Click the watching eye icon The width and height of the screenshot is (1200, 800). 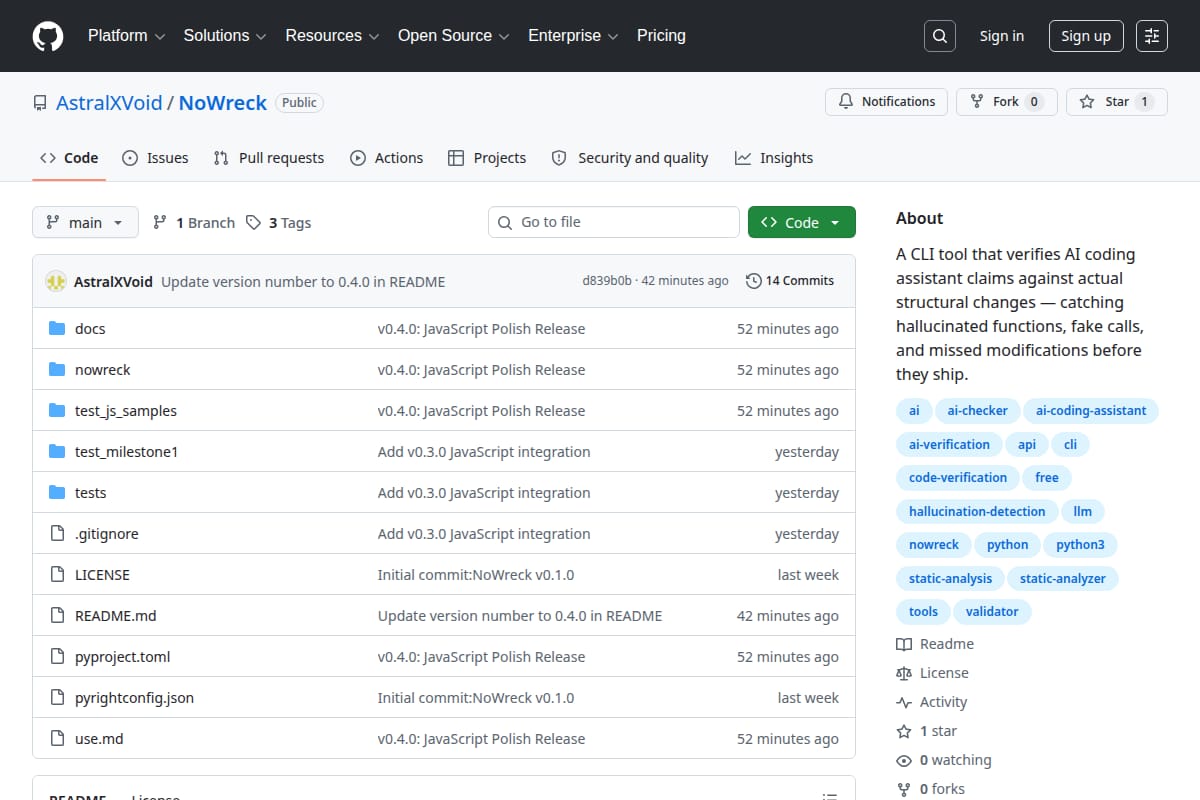click(904, 760)
